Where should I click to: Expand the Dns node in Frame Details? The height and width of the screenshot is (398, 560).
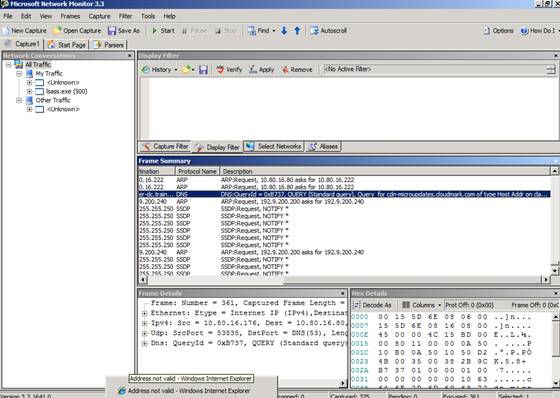point(144,344)
